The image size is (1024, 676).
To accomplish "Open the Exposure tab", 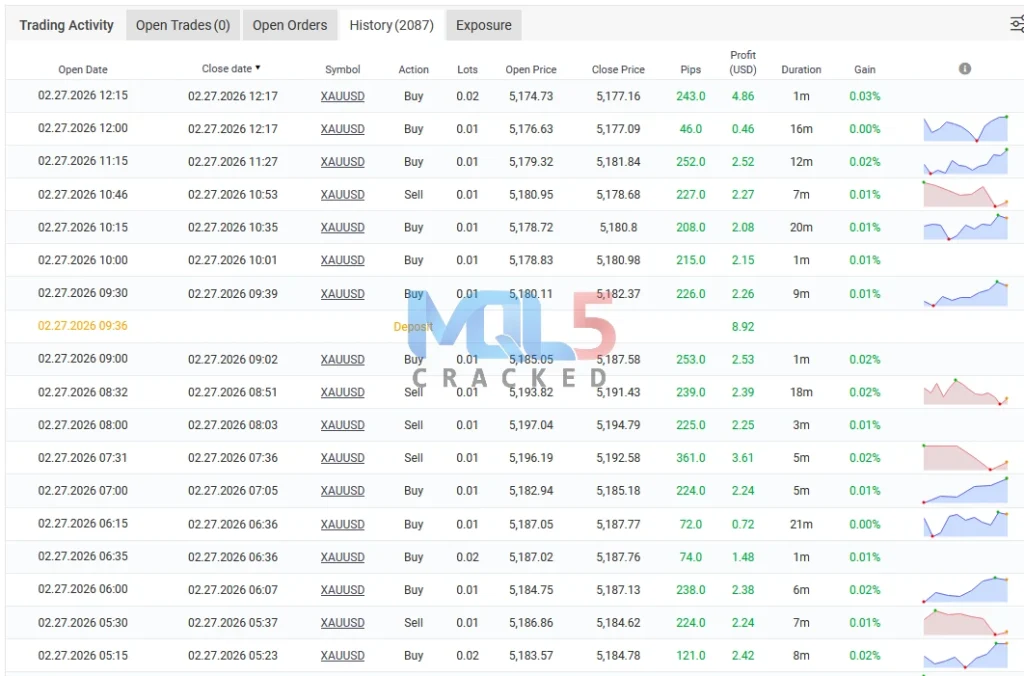I will (483, 25).
